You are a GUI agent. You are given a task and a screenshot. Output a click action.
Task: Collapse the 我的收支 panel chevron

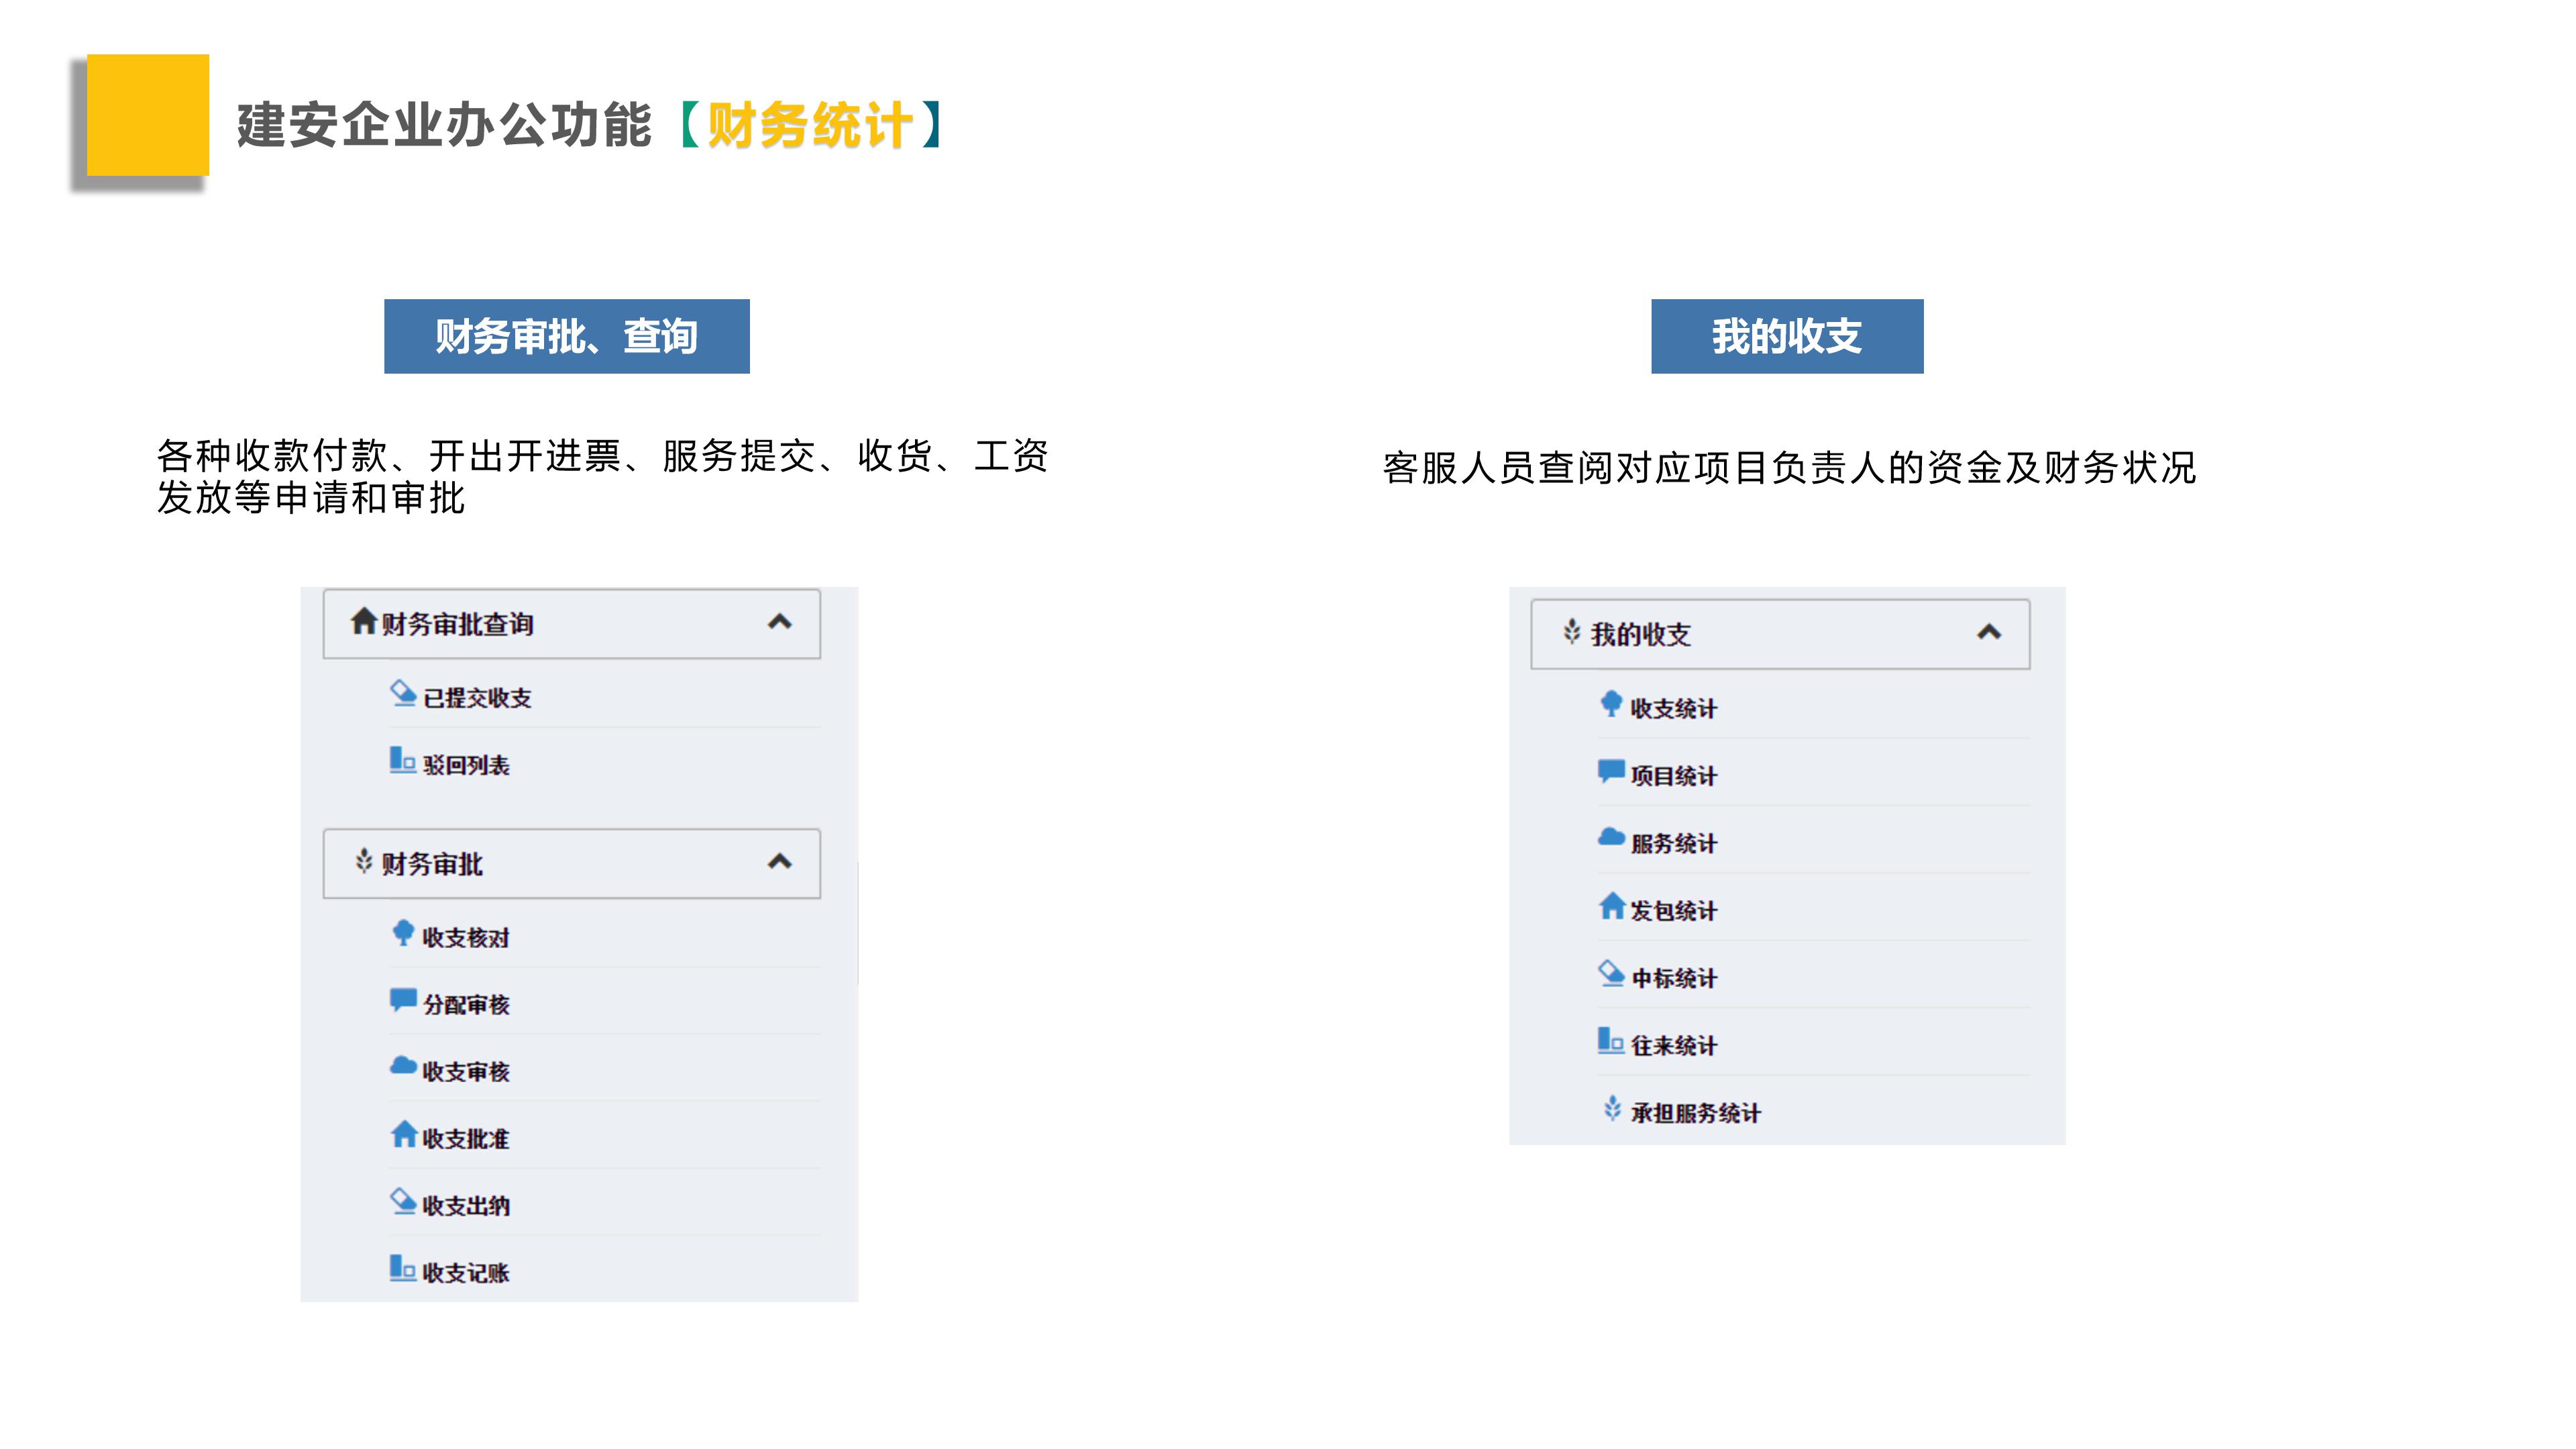(1989, 632)
